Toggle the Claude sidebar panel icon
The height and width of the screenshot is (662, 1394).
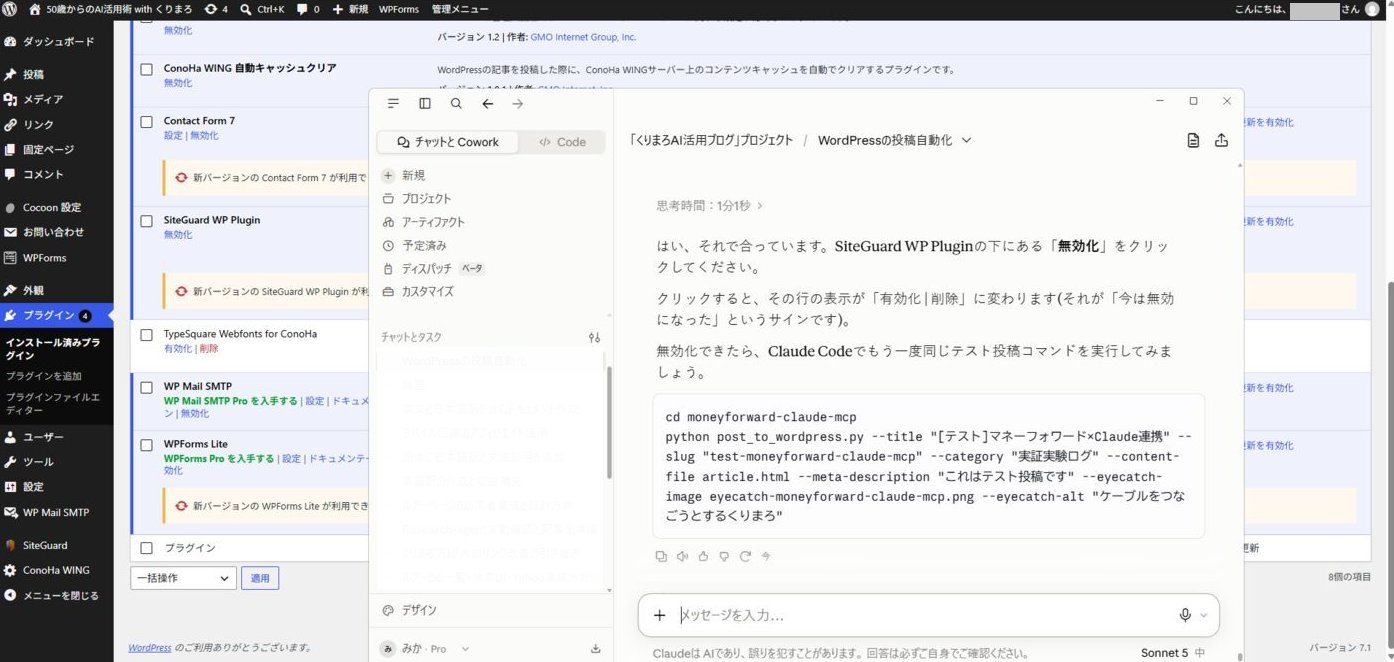425,103
